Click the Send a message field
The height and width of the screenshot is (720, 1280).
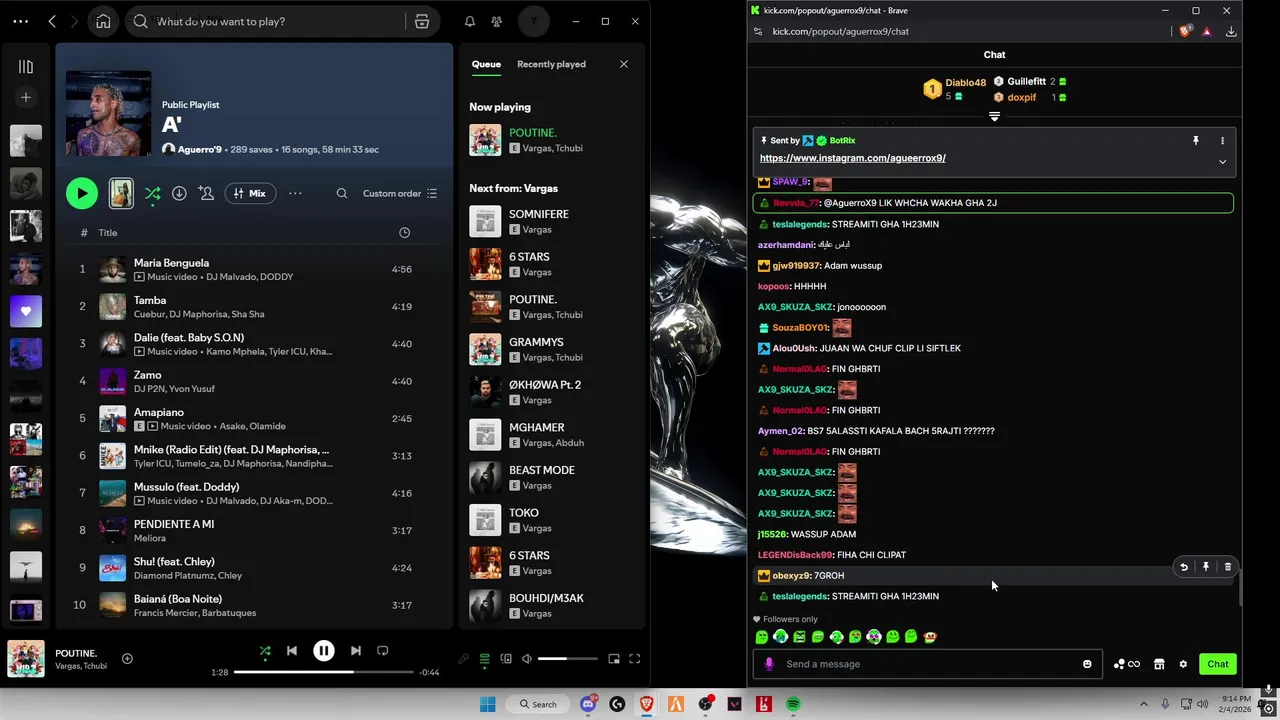[x=930, y=664]
